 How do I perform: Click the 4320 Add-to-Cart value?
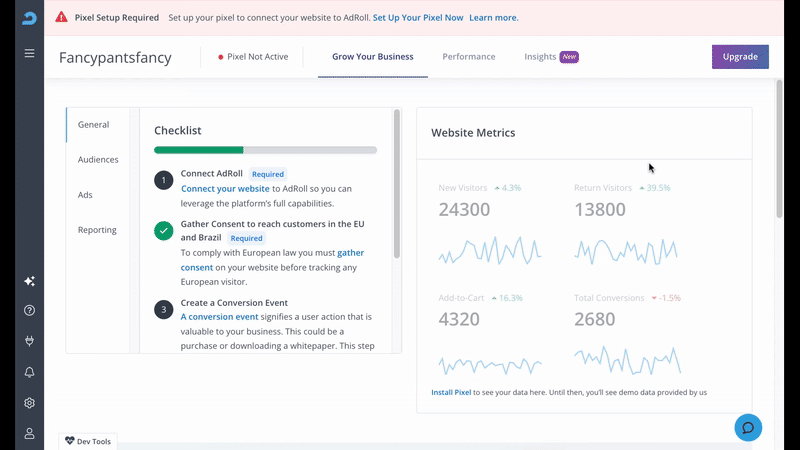(x=459, y=319)
